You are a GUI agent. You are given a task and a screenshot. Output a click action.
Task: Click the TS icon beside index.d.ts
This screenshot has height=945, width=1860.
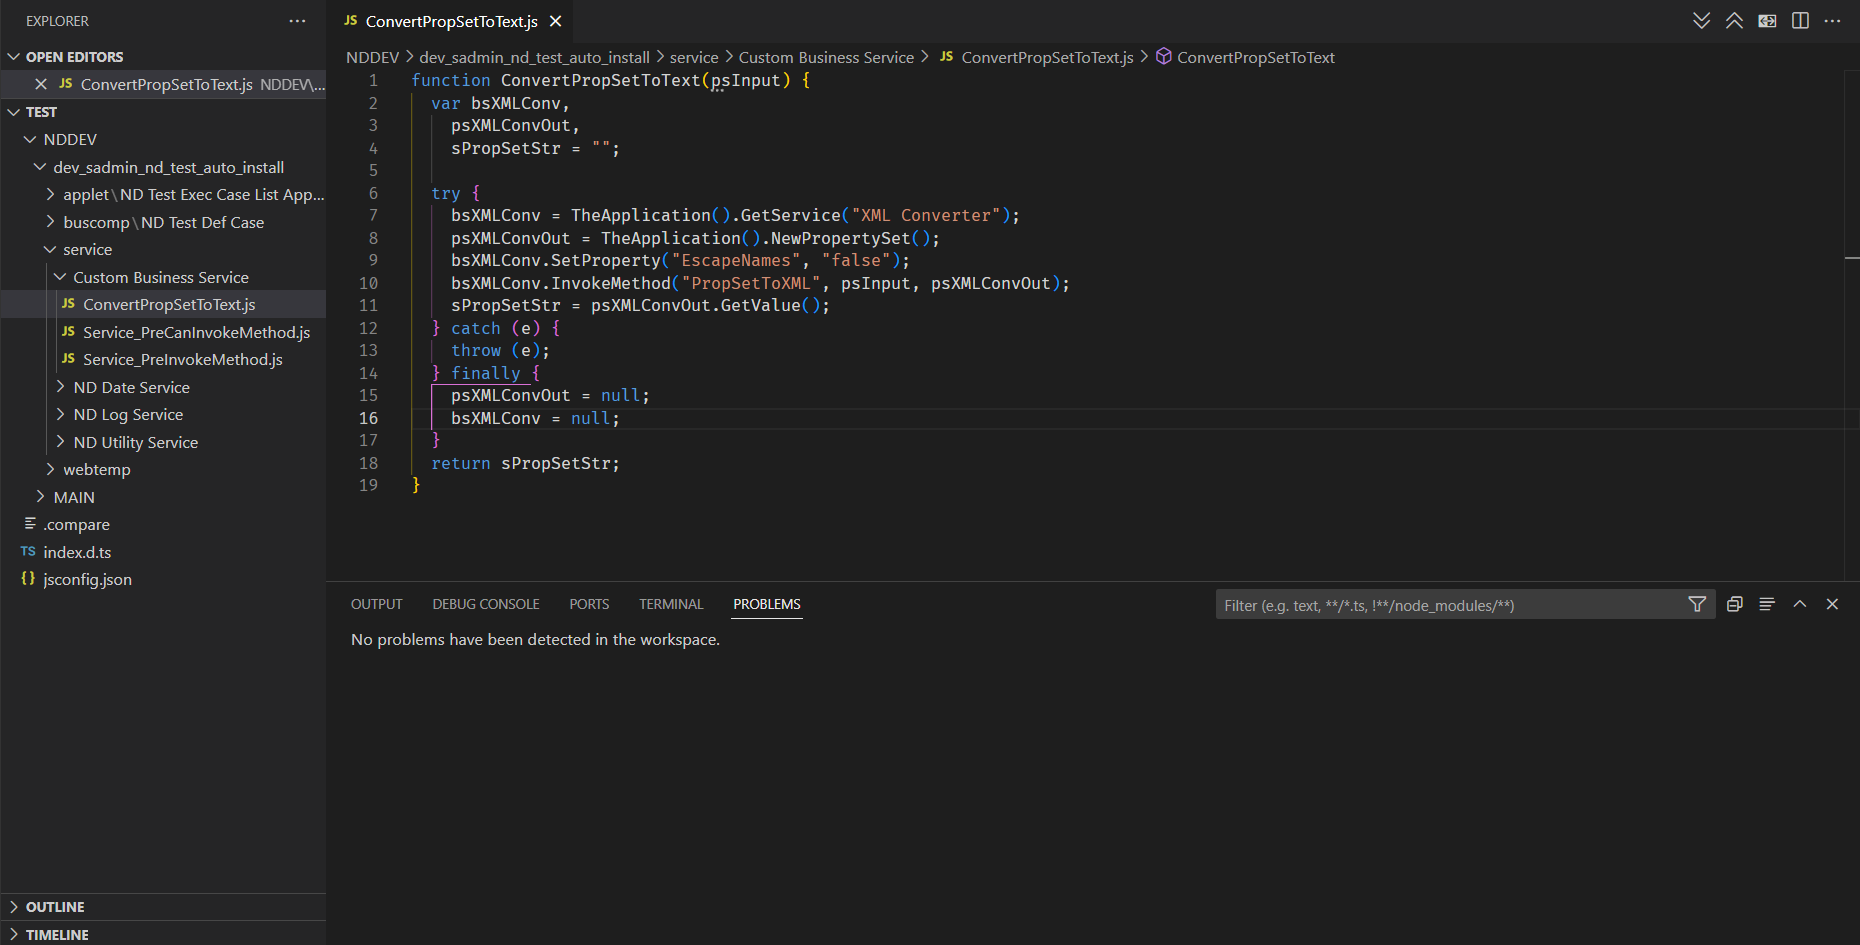coord(28,552)
